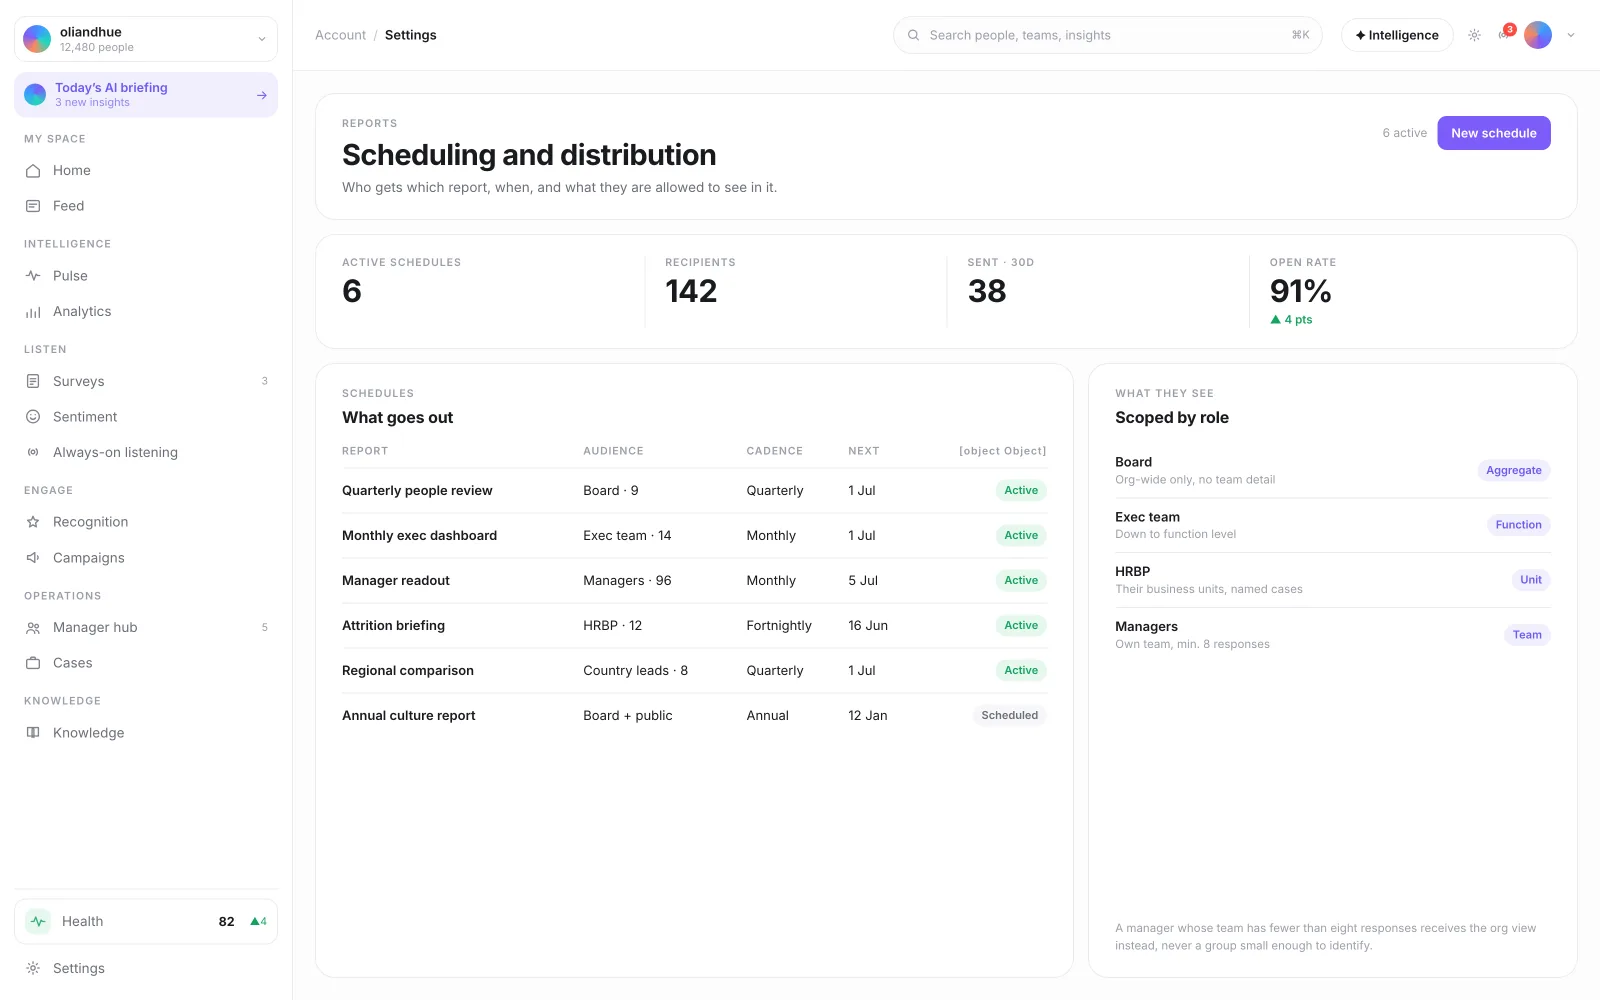Click the oliandhue workspace logo
Image resolution: width=1600 pixels, height=1000 pixels.
(x=37, y=39)
